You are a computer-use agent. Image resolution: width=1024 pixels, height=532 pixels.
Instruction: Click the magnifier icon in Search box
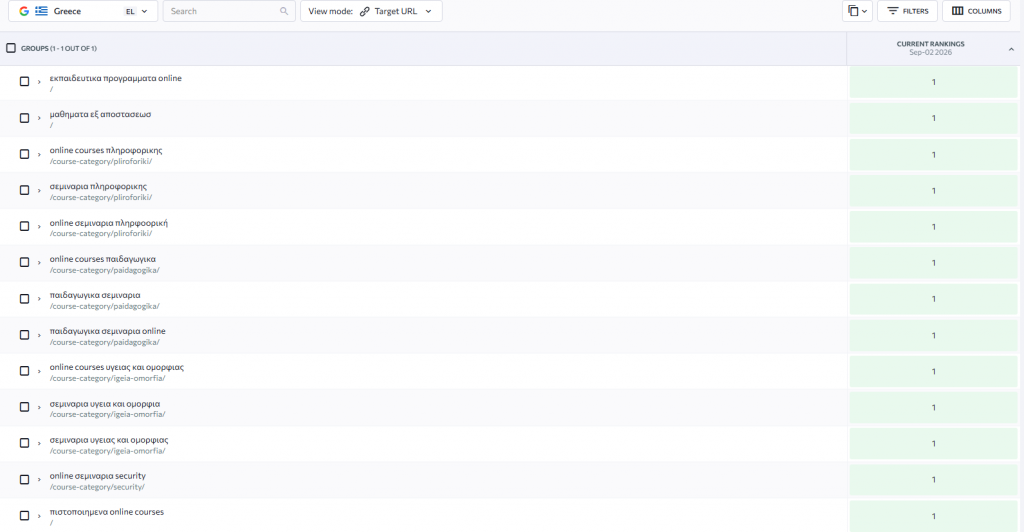[x=283, y=11]
